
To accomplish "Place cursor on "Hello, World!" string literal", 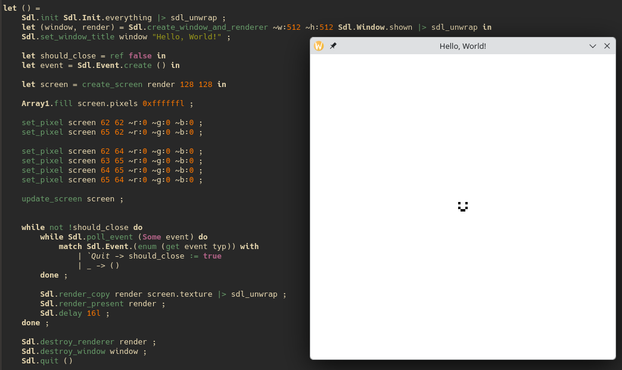I will (186, 37).
